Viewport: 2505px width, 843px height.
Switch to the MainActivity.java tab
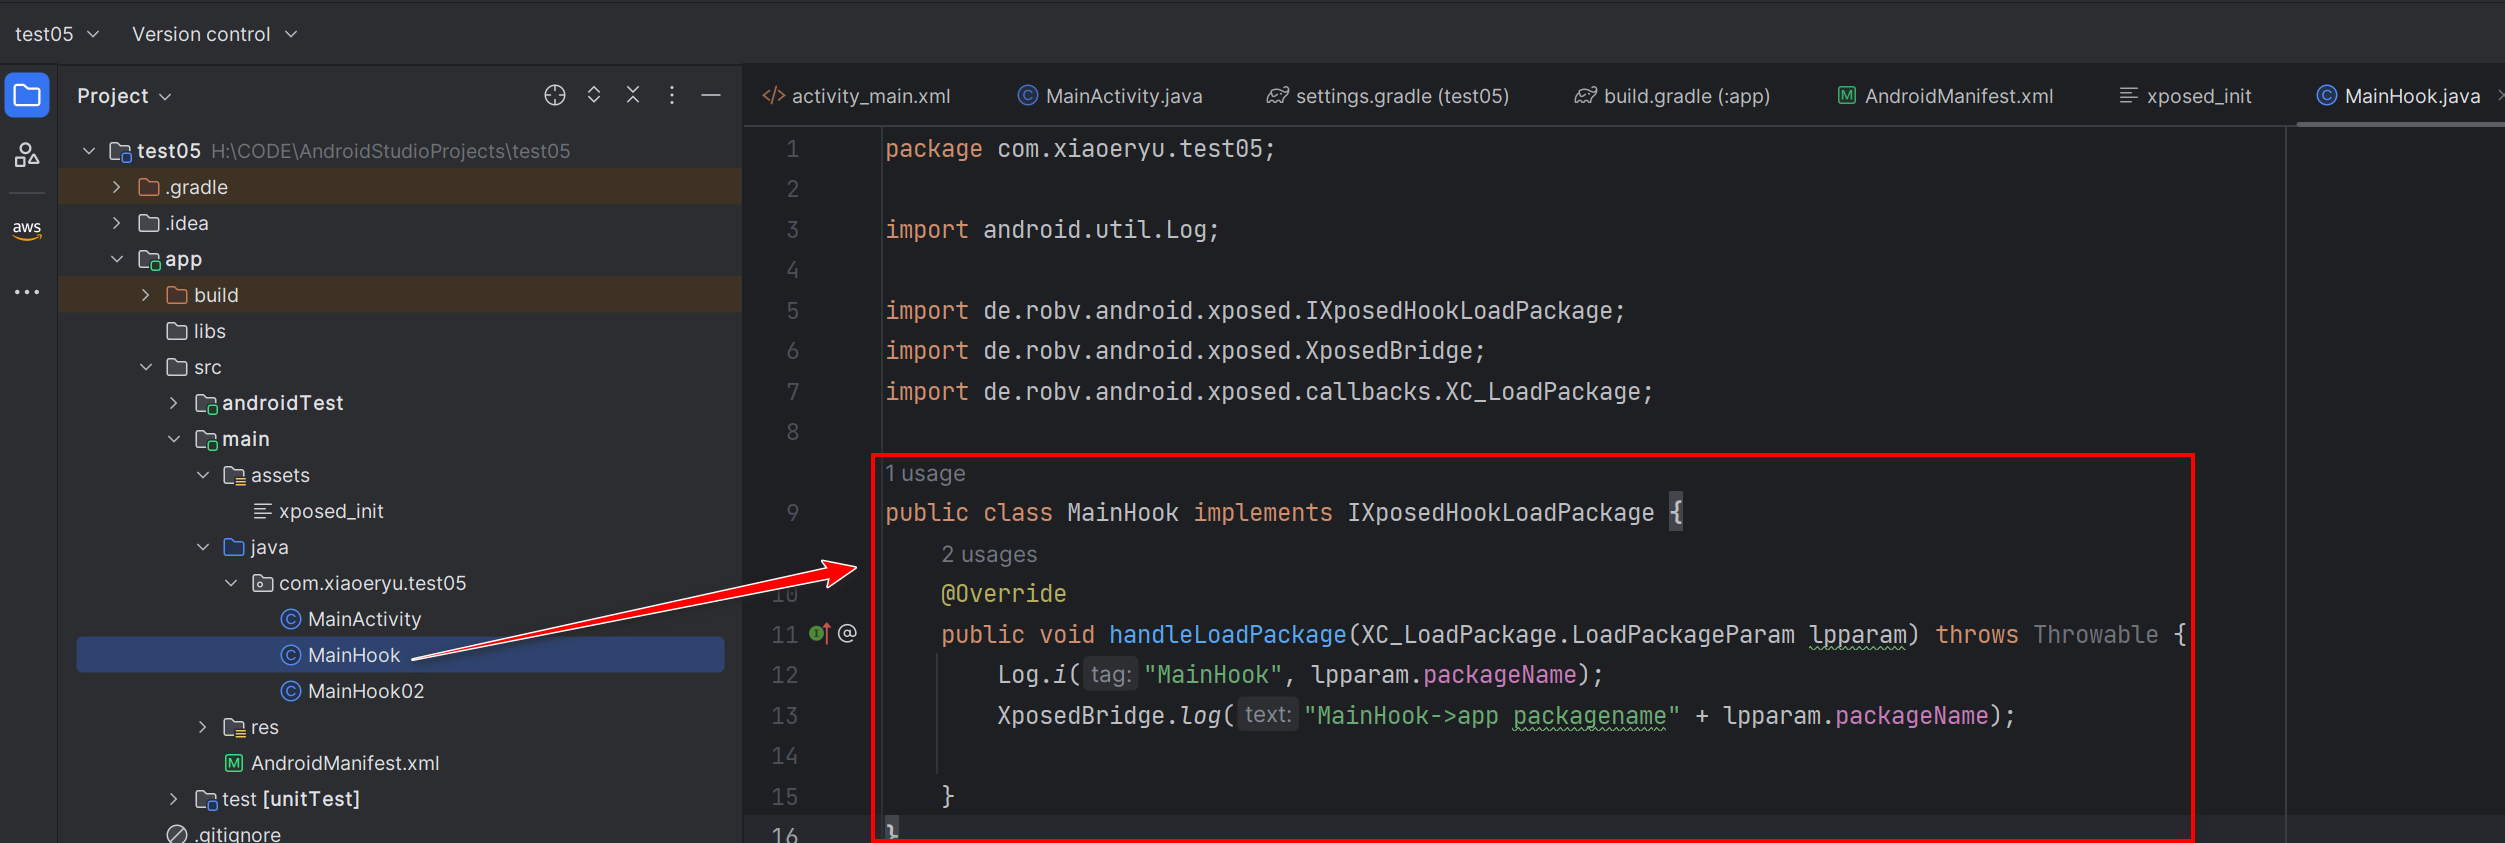[x=1110, y=96]
